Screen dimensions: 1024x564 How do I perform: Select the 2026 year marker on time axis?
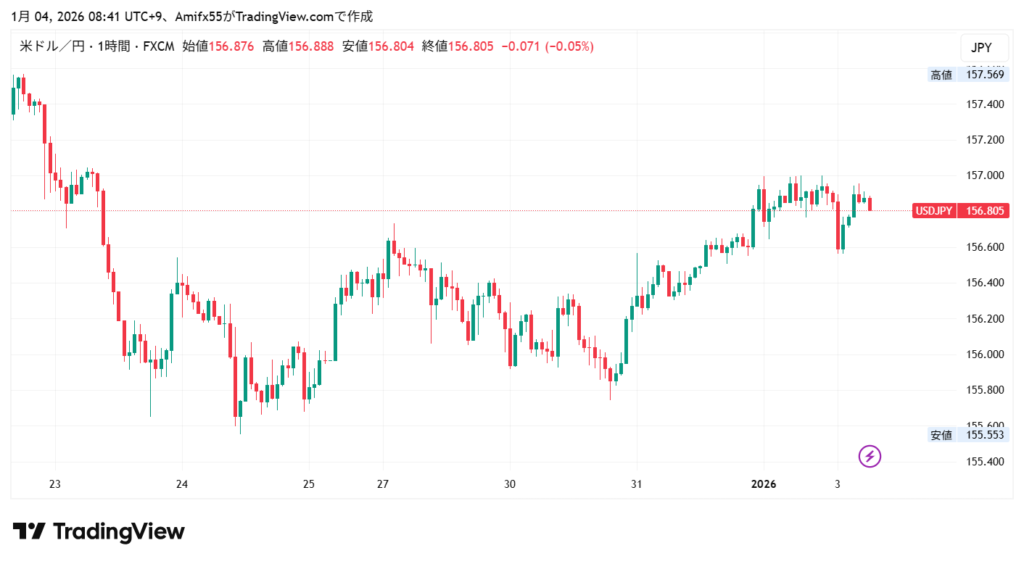pos(763,483)
